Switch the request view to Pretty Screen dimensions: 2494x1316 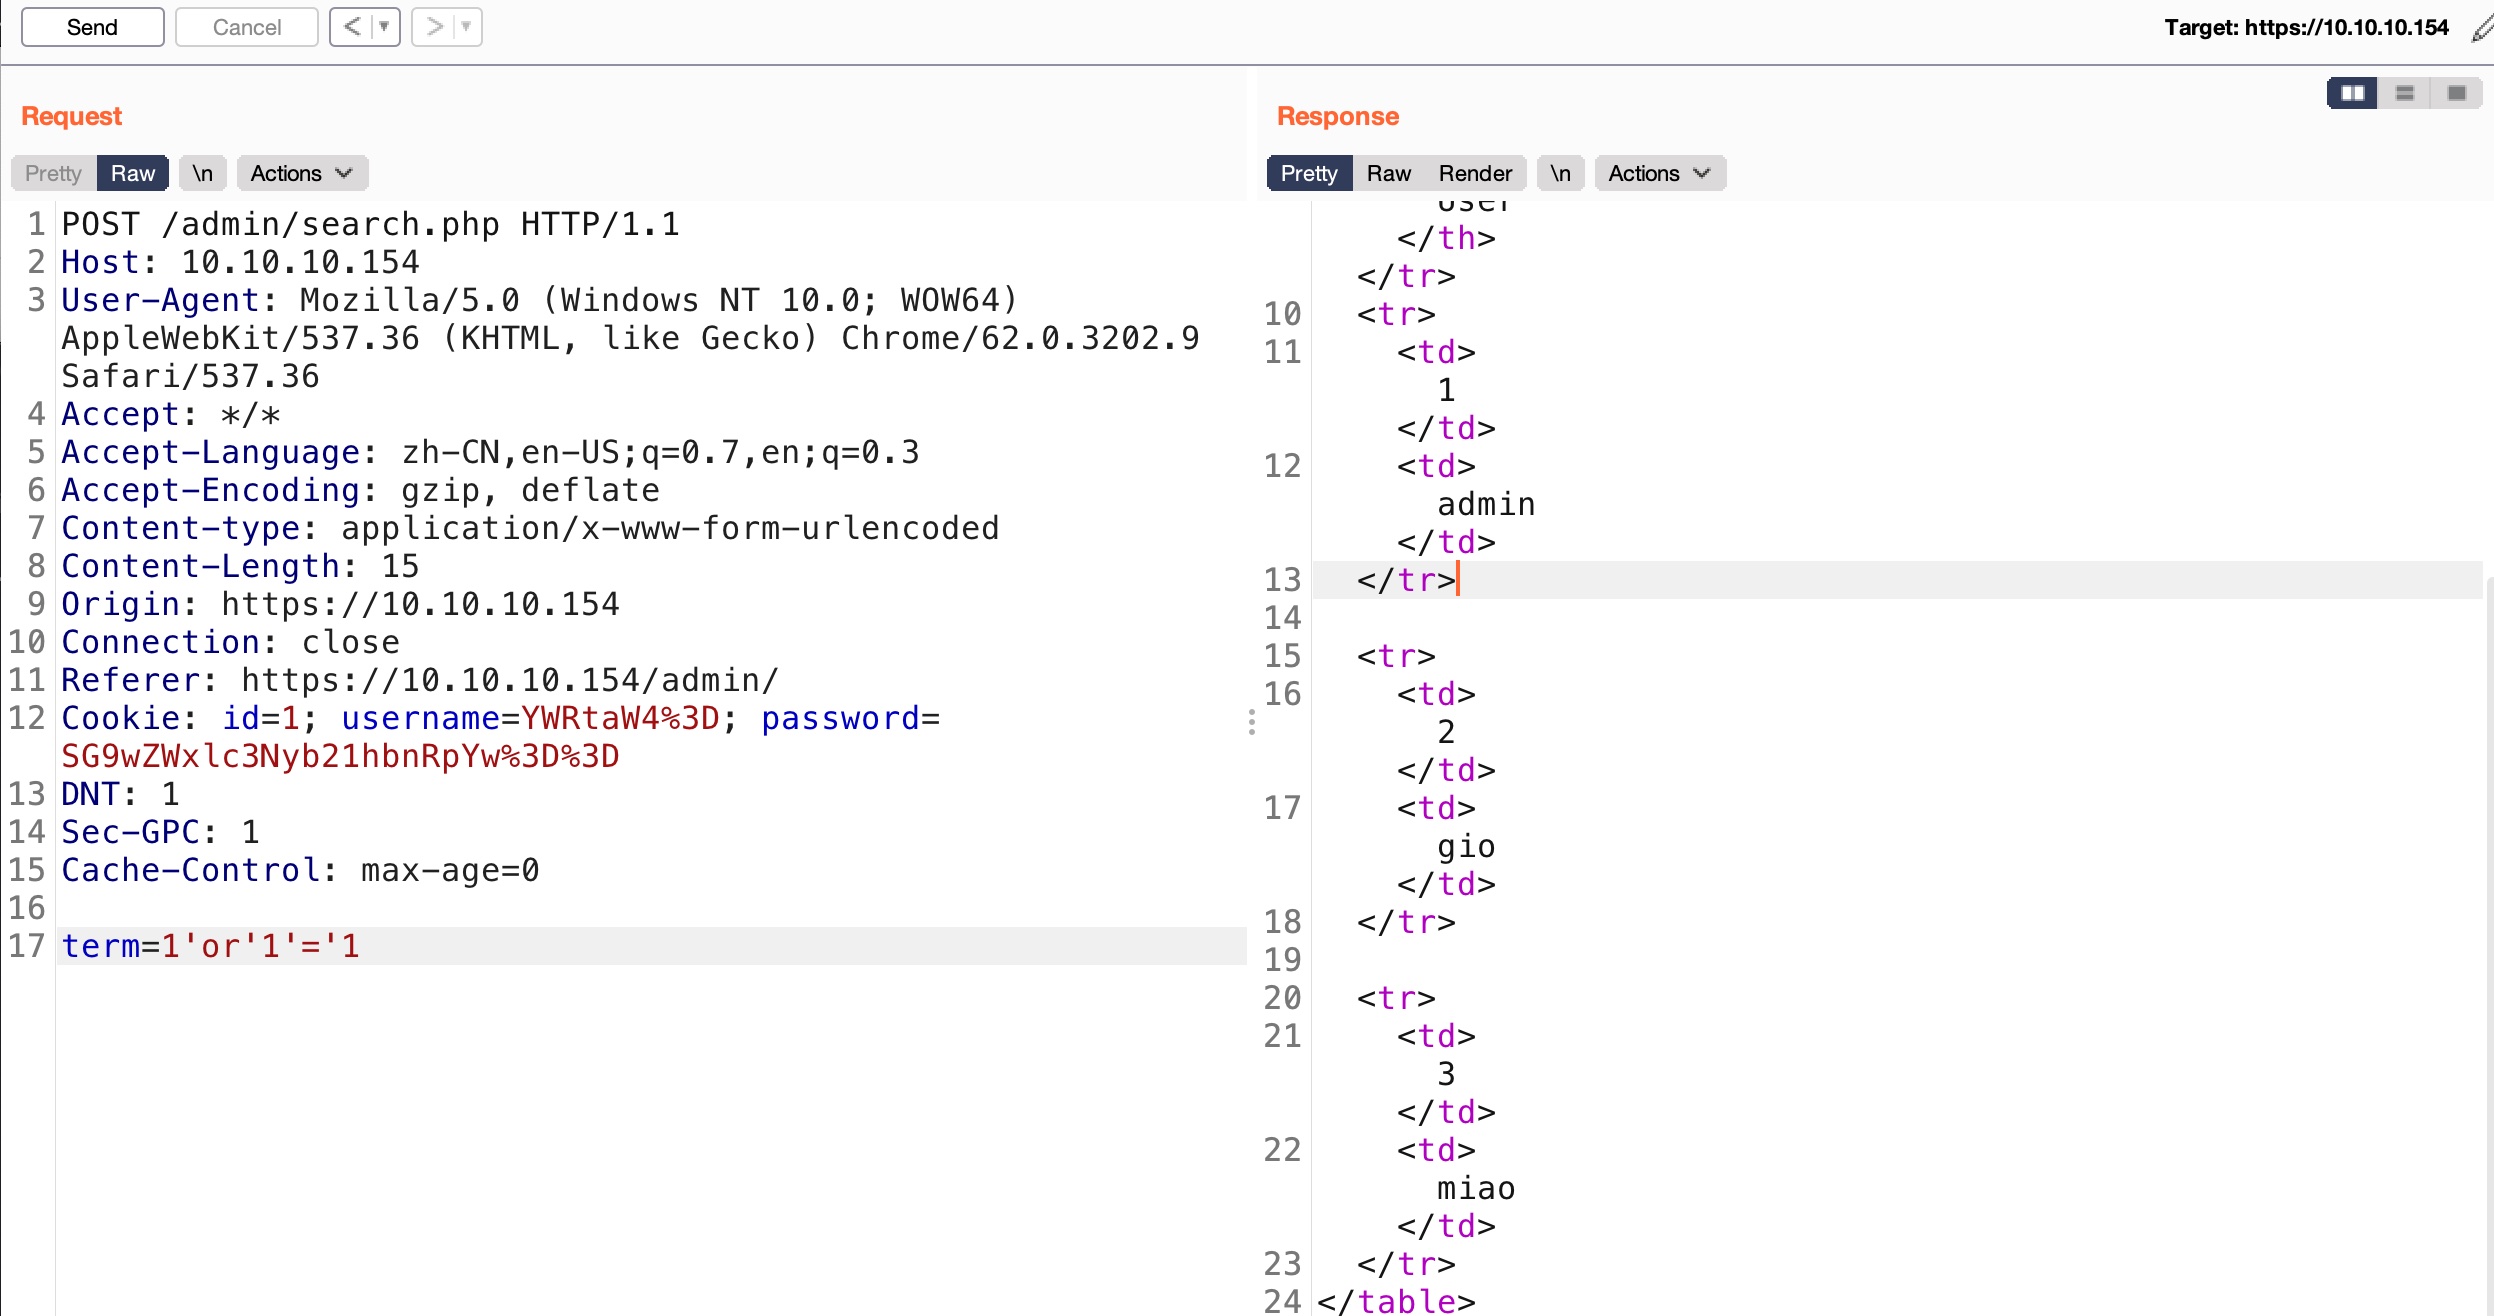[53, 173]
